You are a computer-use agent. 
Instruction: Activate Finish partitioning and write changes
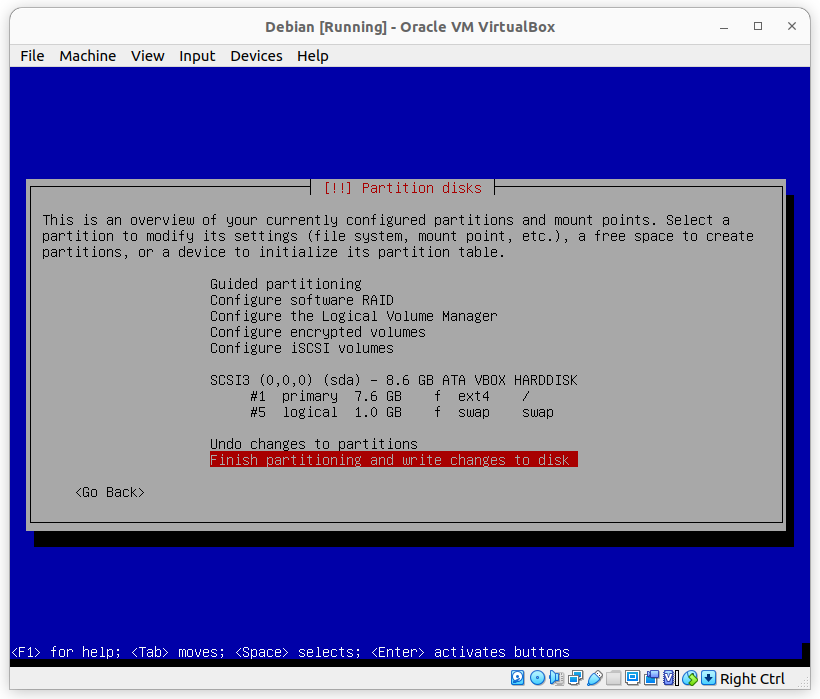[x=393, y=460]
